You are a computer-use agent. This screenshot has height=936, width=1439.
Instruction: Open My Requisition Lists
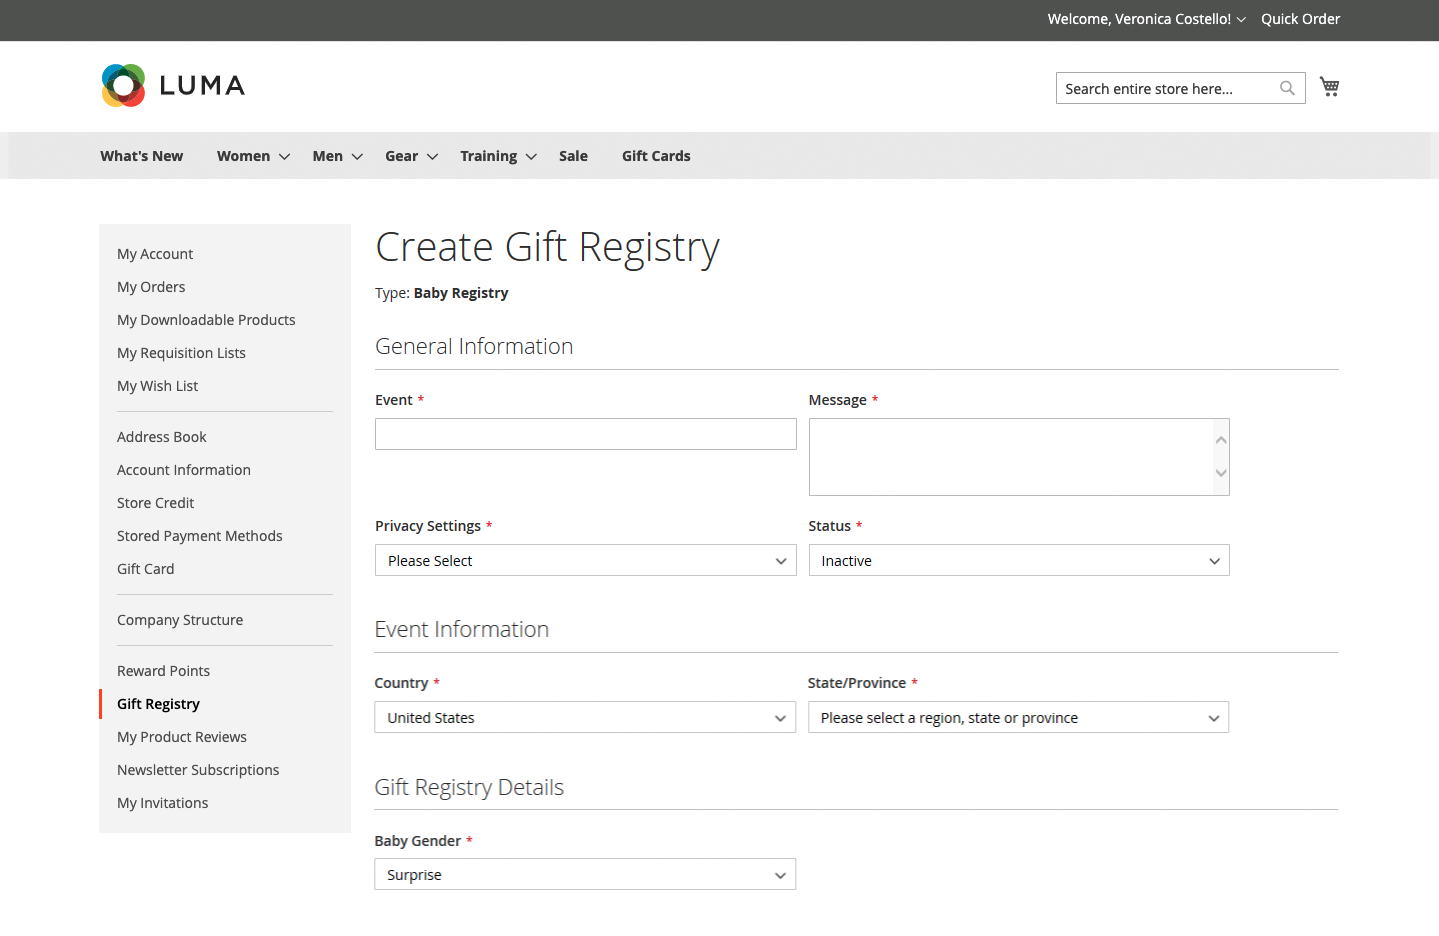(x=181, y=353)
